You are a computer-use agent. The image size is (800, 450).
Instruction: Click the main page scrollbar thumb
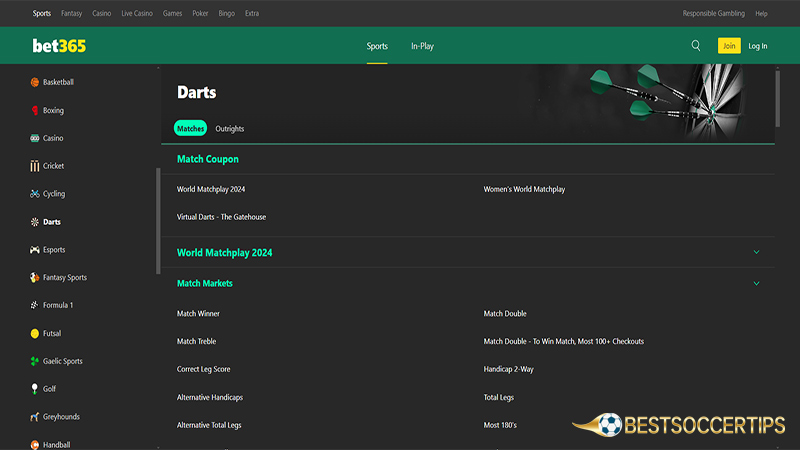click(777, 98)
